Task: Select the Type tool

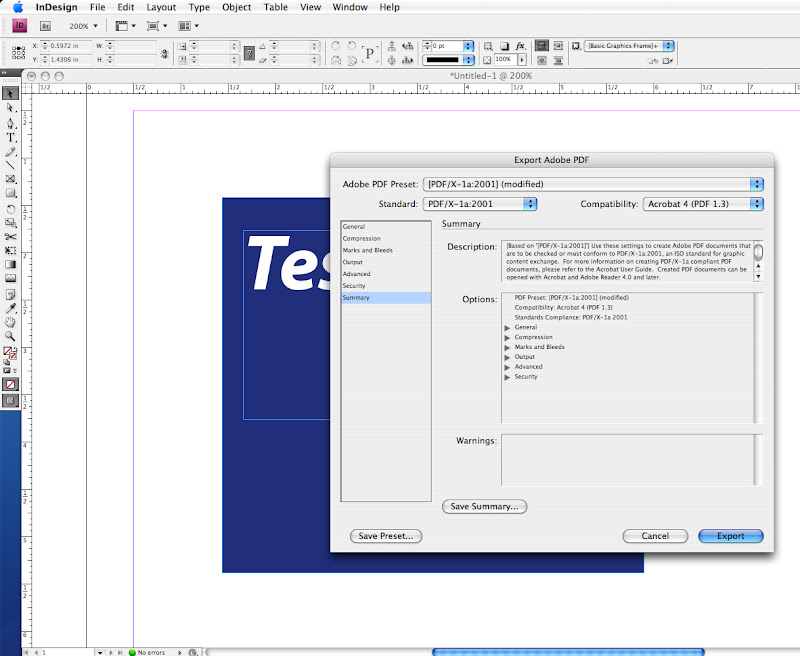Action: click(11, 137)
